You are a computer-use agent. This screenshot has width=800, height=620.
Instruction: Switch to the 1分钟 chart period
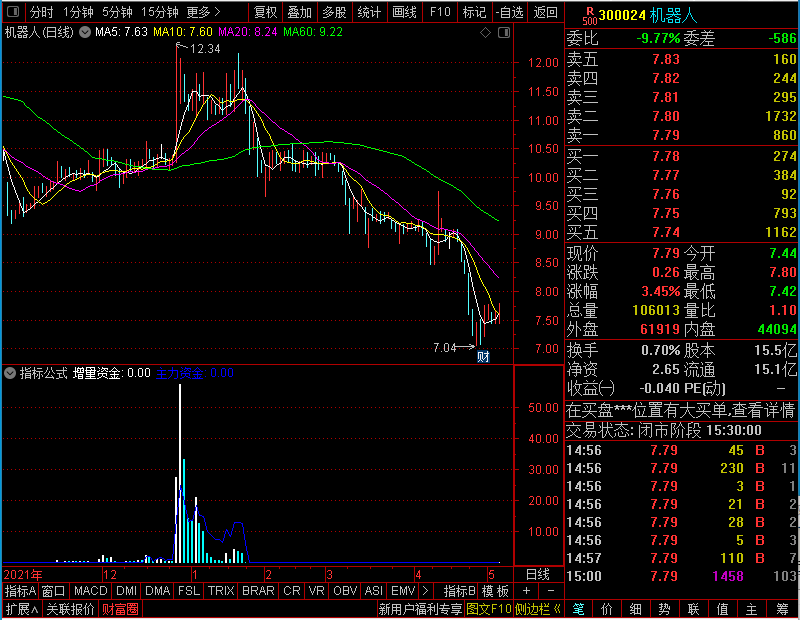[x=78, y=12]
